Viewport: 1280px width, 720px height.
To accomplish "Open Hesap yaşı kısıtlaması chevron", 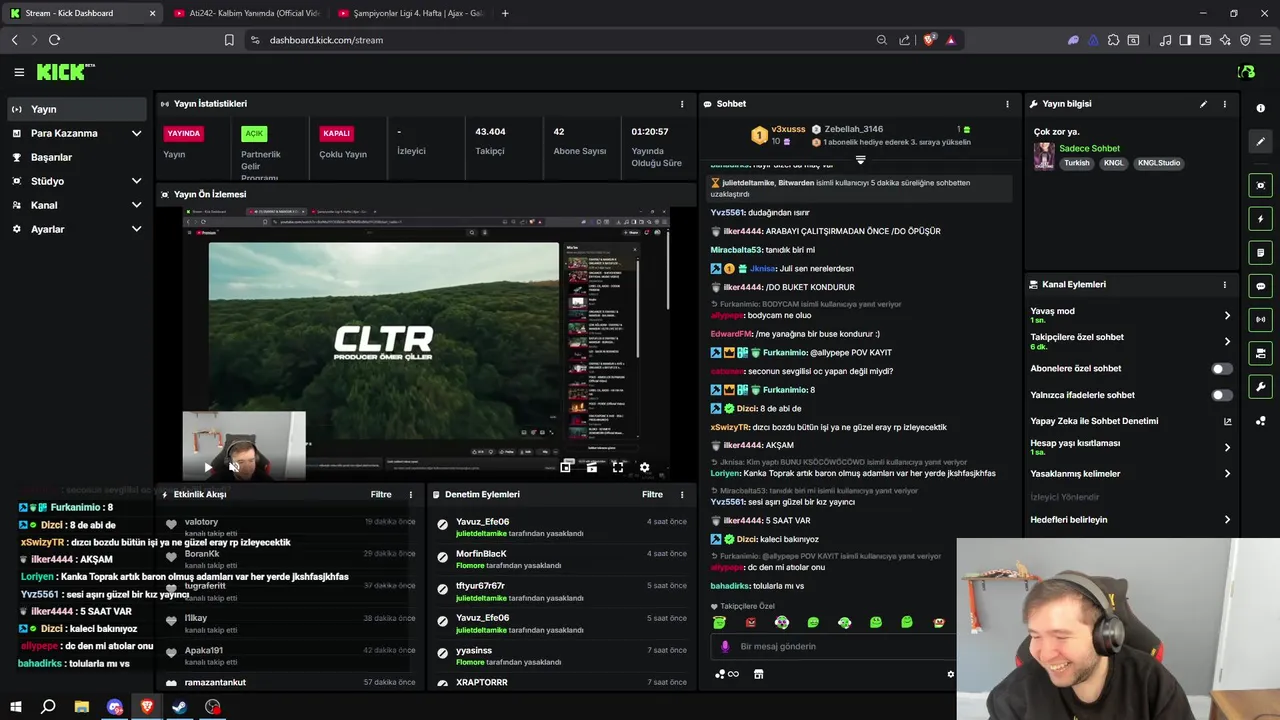I will coord(1227,447).
